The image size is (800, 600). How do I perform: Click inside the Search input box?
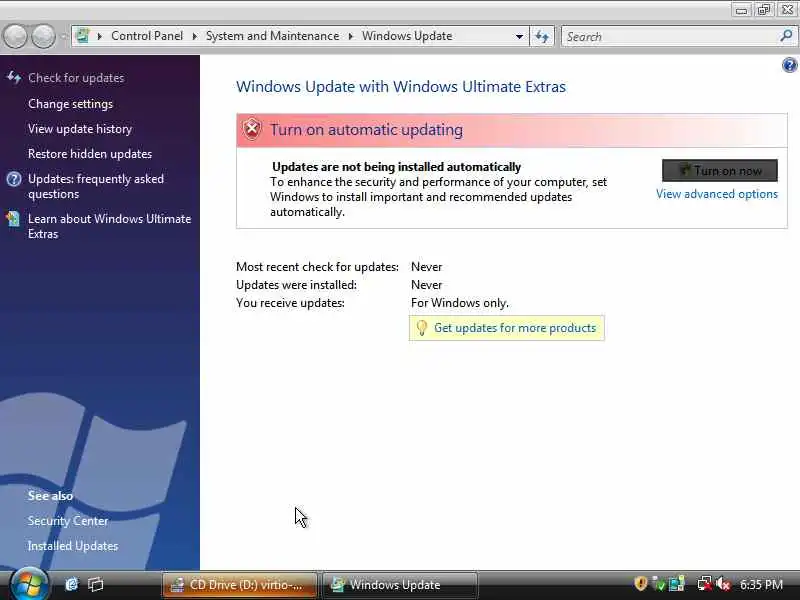(671, 36)
